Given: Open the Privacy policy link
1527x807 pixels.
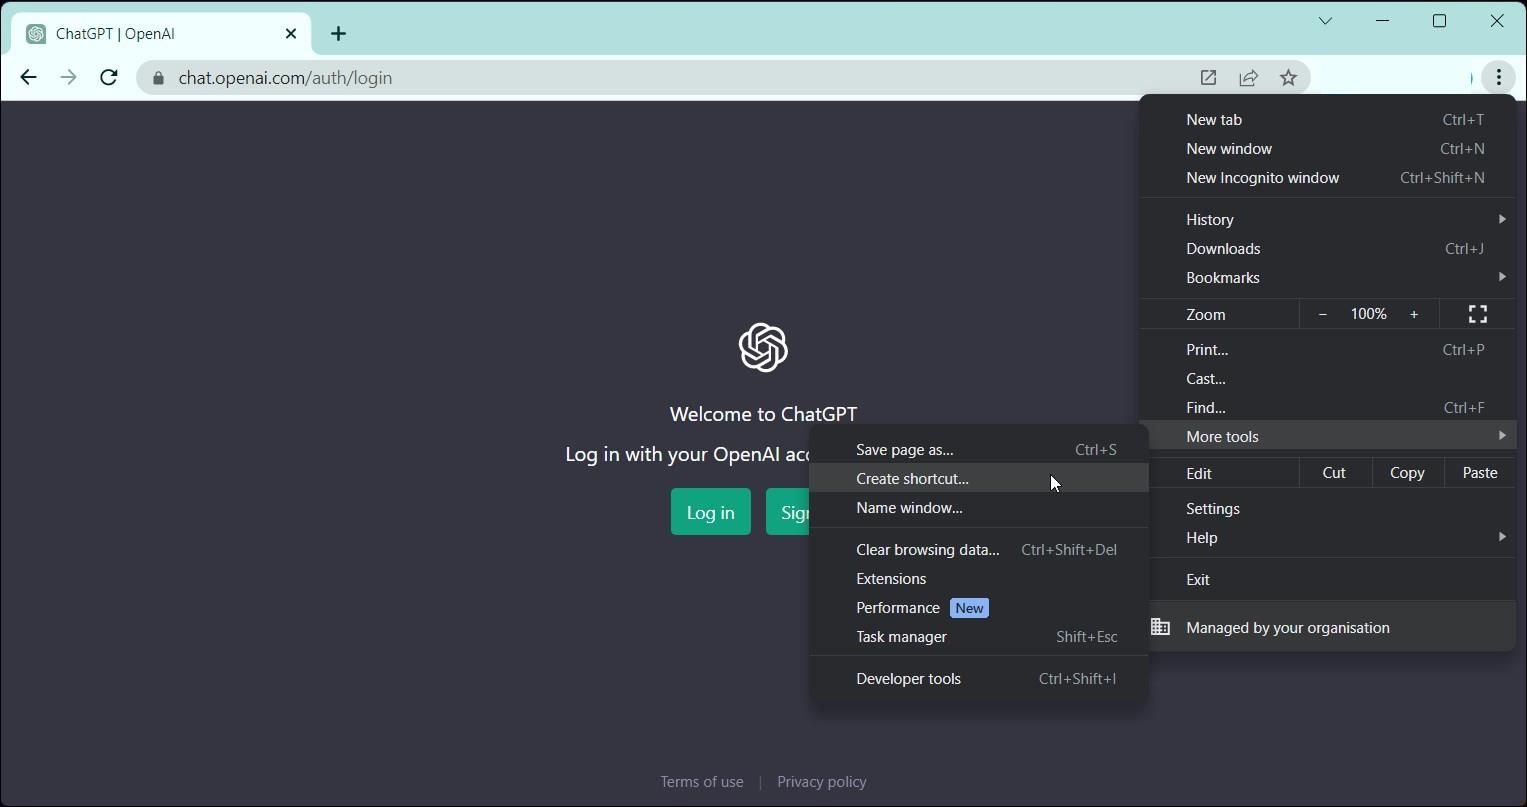Looking at the screenshot, I should 821,781.
